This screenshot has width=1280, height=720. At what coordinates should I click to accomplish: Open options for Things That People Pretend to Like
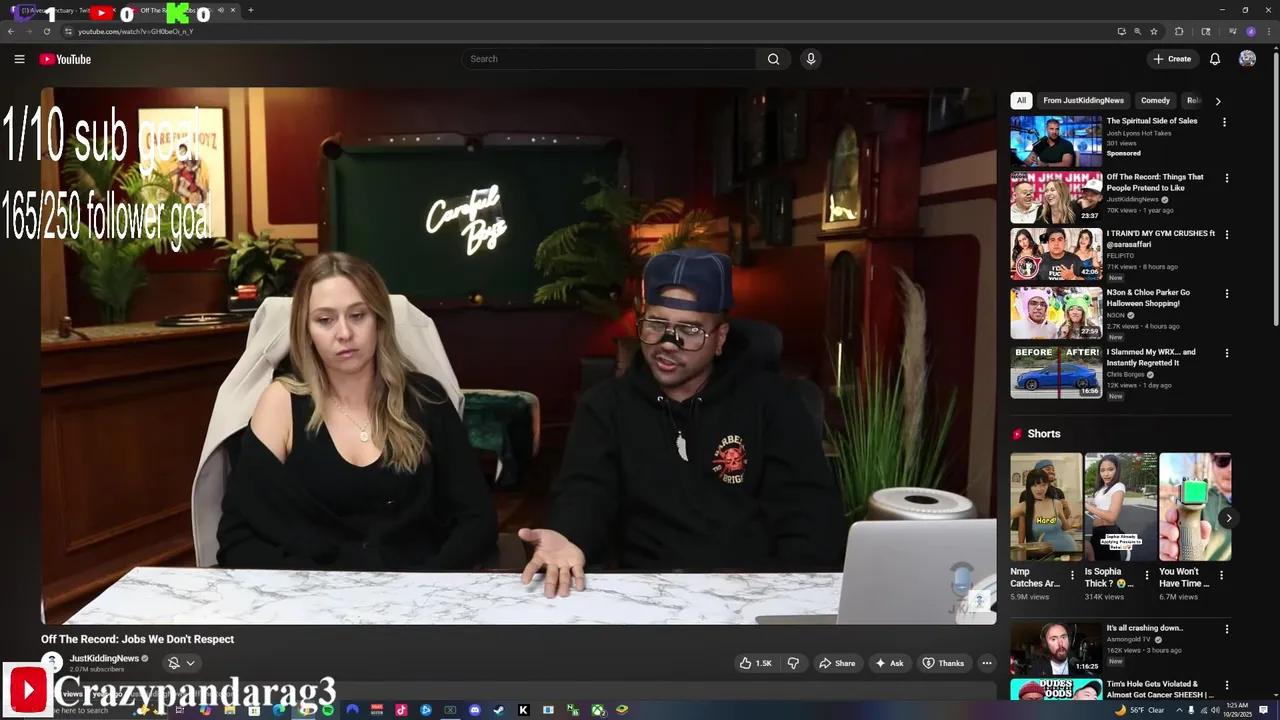[1227, 178]
